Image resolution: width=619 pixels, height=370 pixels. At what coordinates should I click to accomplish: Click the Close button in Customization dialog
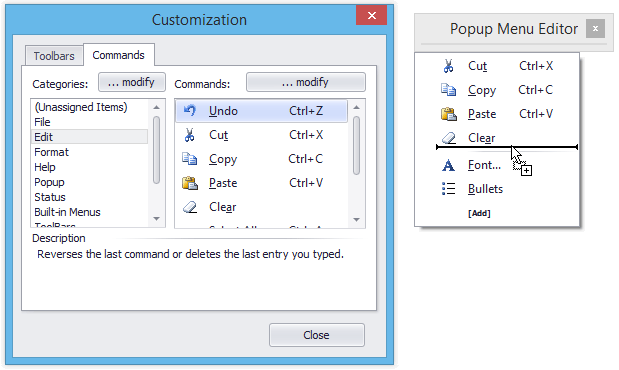click(317, 335)
